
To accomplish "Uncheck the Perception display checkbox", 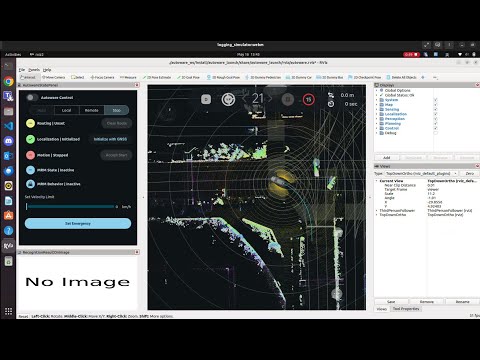I will point(435,119).
